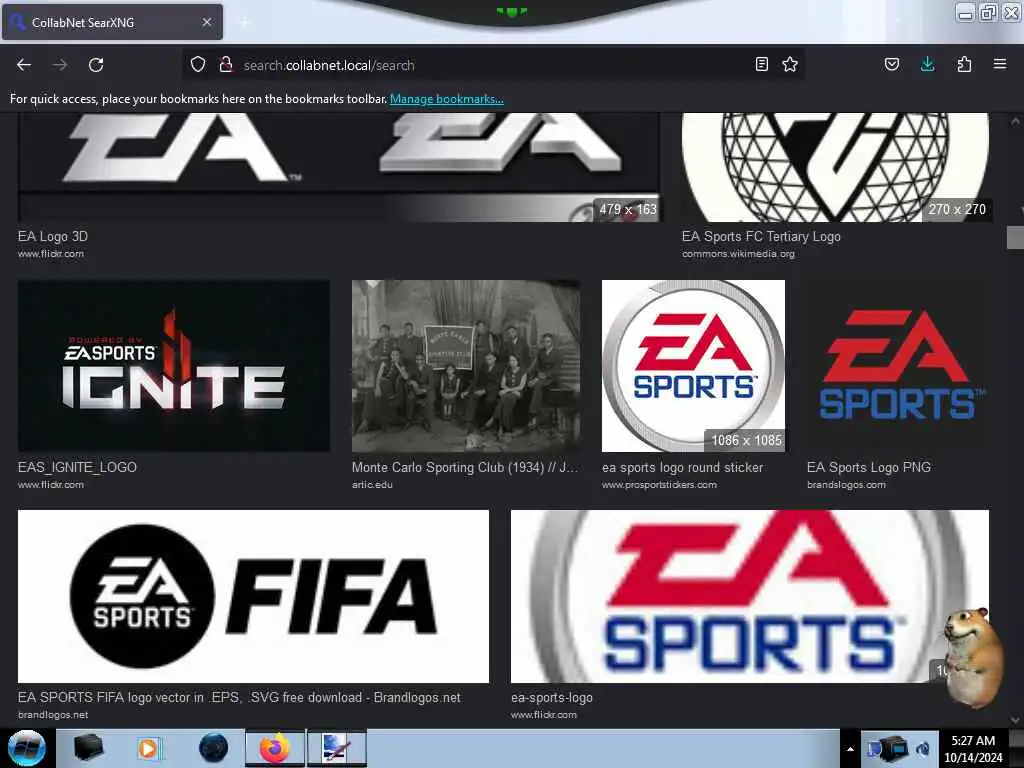Click the 'www.prosportstickers.com' source text
This screenshot has width=1024, height=768.
(x=659, y=485)
